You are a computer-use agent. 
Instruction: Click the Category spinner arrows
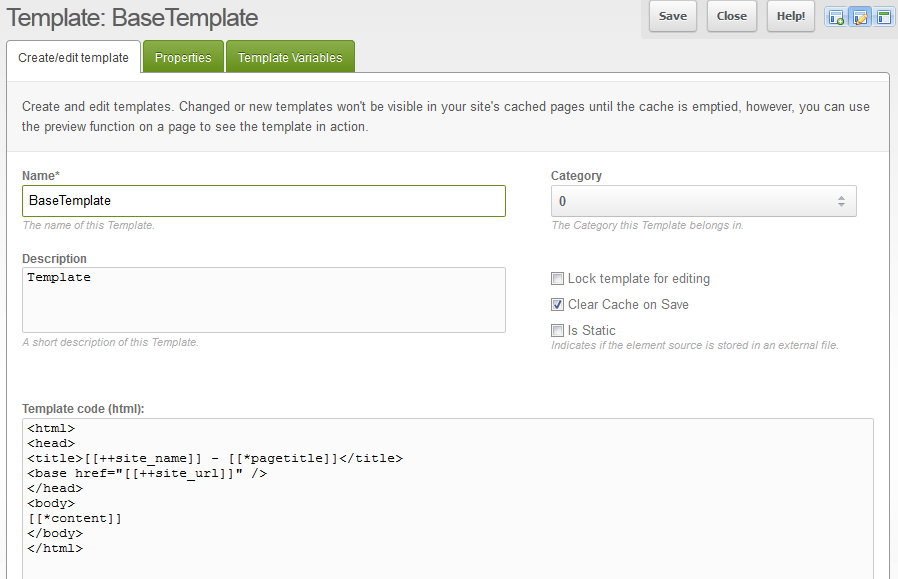coord(841,201)
